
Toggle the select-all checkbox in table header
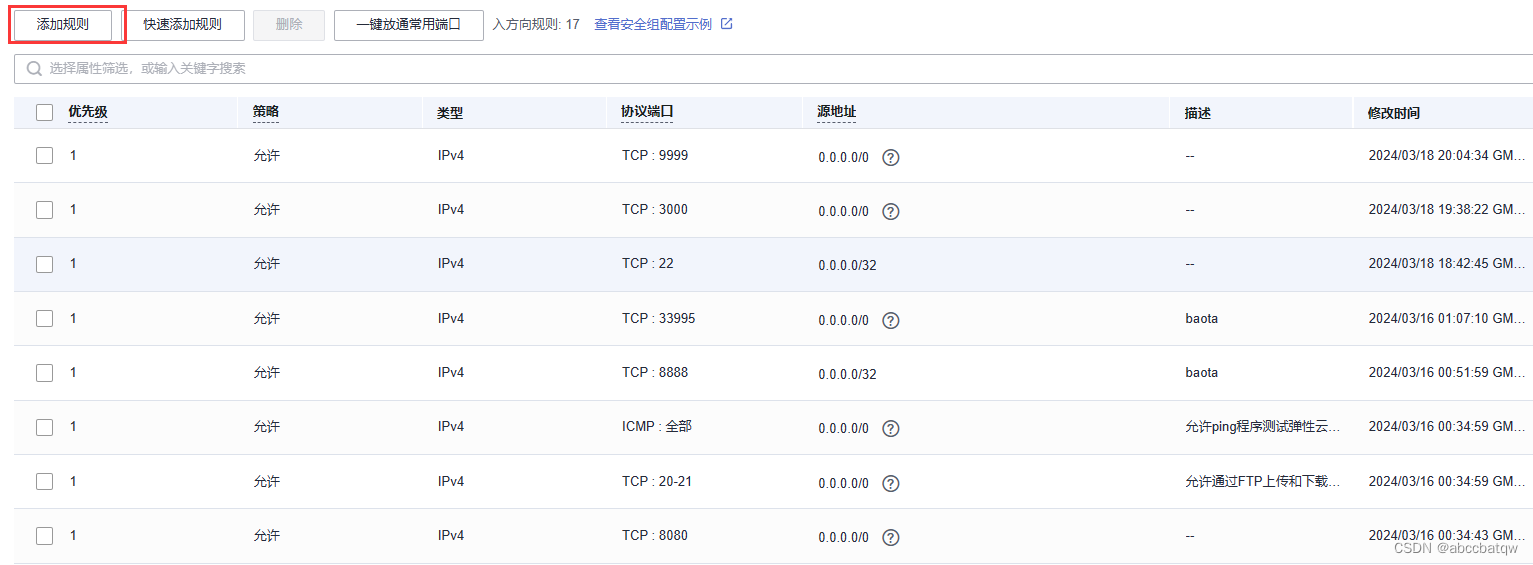(44, 113)
